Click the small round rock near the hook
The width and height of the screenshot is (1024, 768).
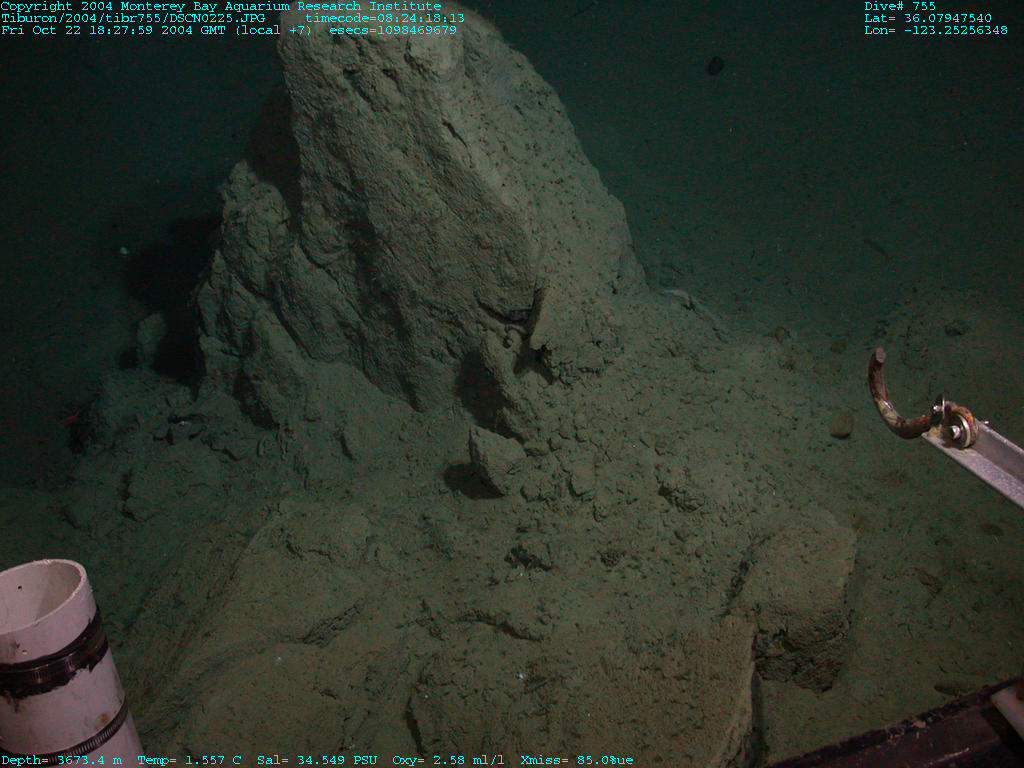[841, 424]
